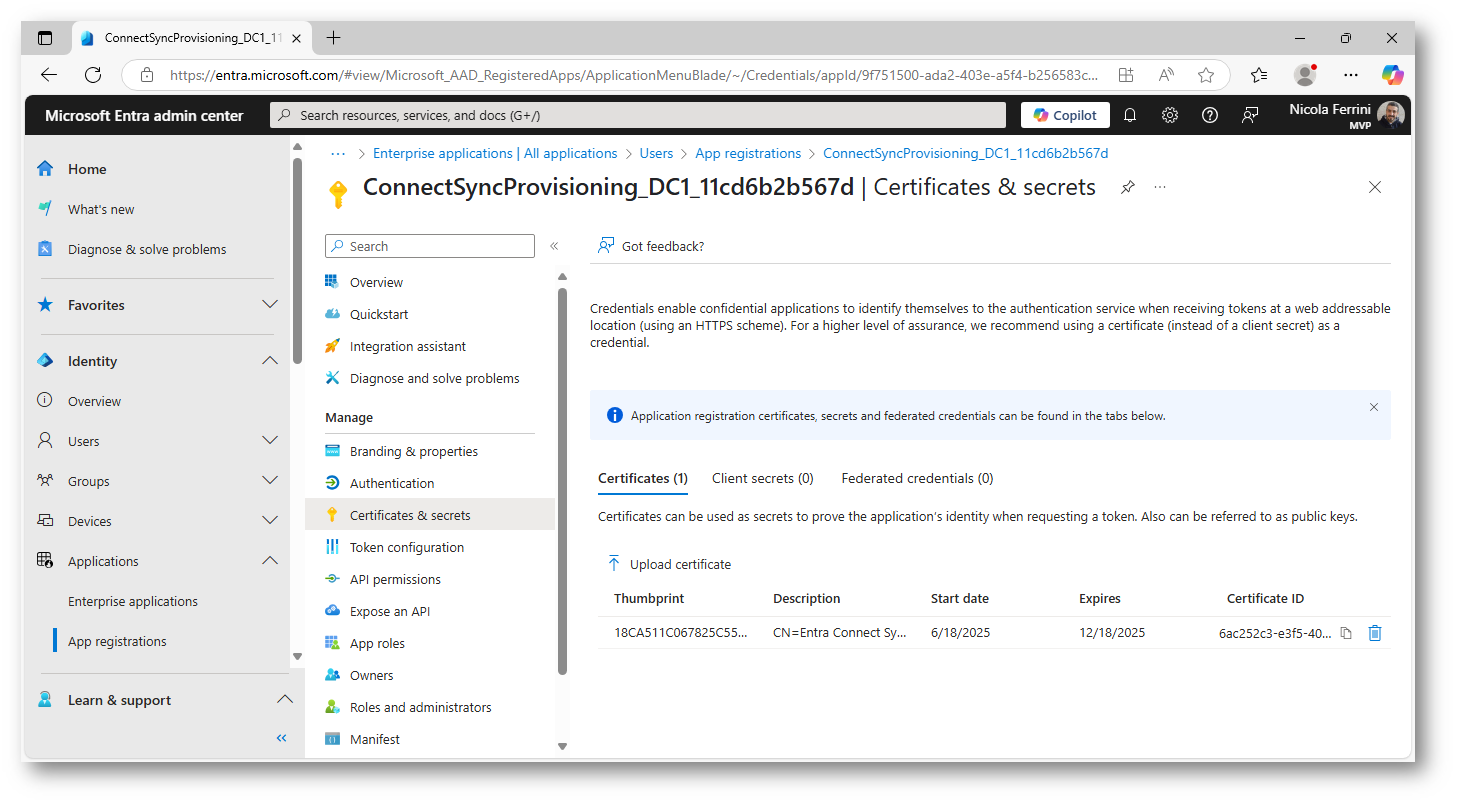The height and width of the screenshot is (804, 1457).
Task: Expand breadcrumb ellipsis
Action: coord(338,153)
